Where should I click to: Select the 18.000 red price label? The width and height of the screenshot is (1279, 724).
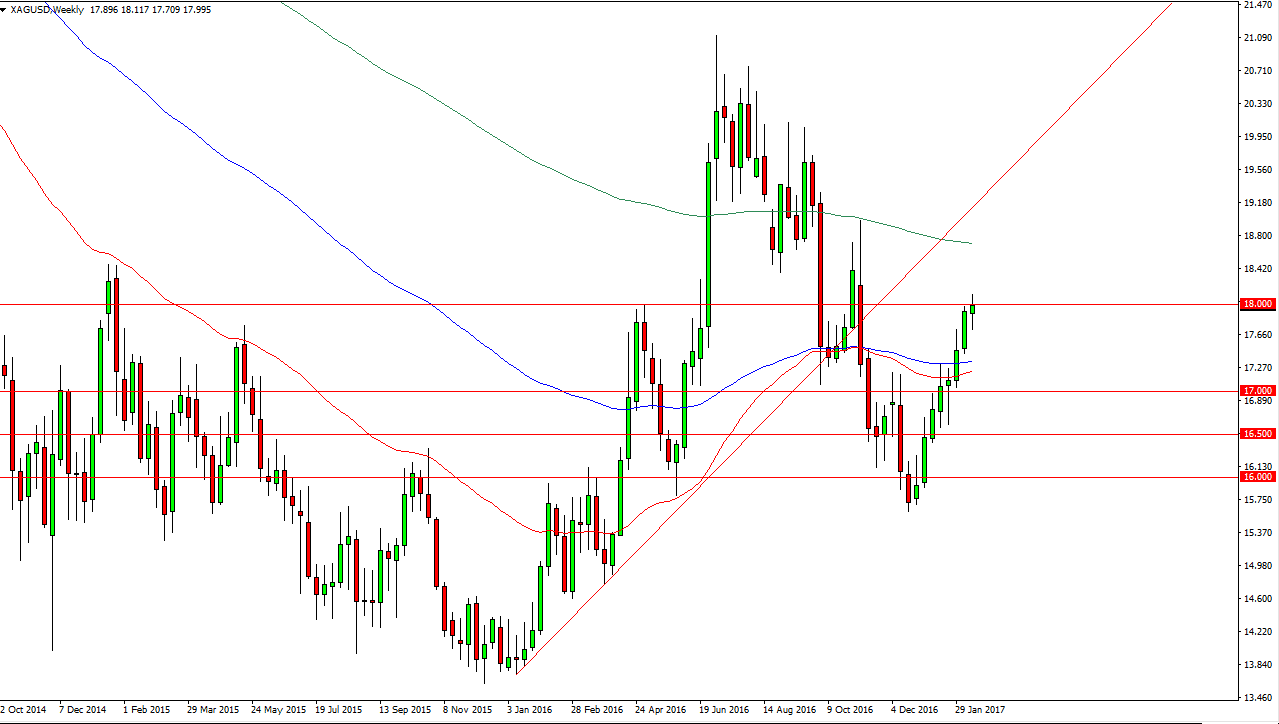[x=1256, y=304]
